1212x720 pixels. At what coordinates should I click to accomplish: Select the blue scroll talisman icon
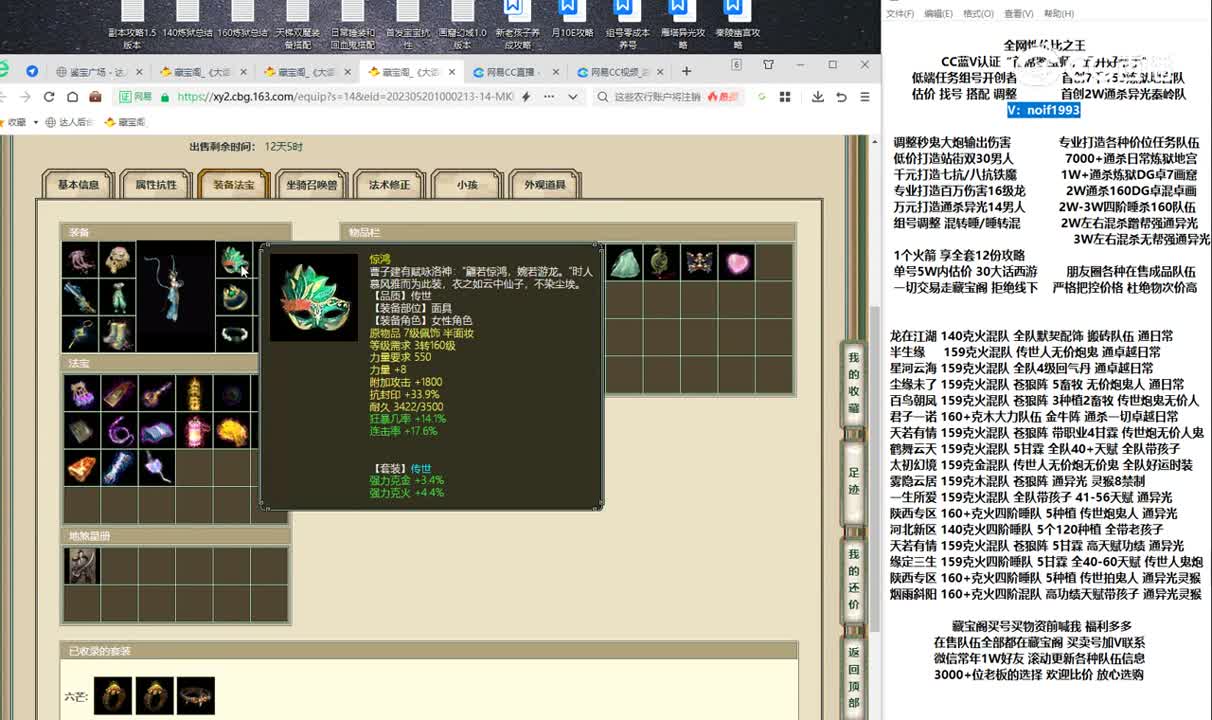(156, 430)
